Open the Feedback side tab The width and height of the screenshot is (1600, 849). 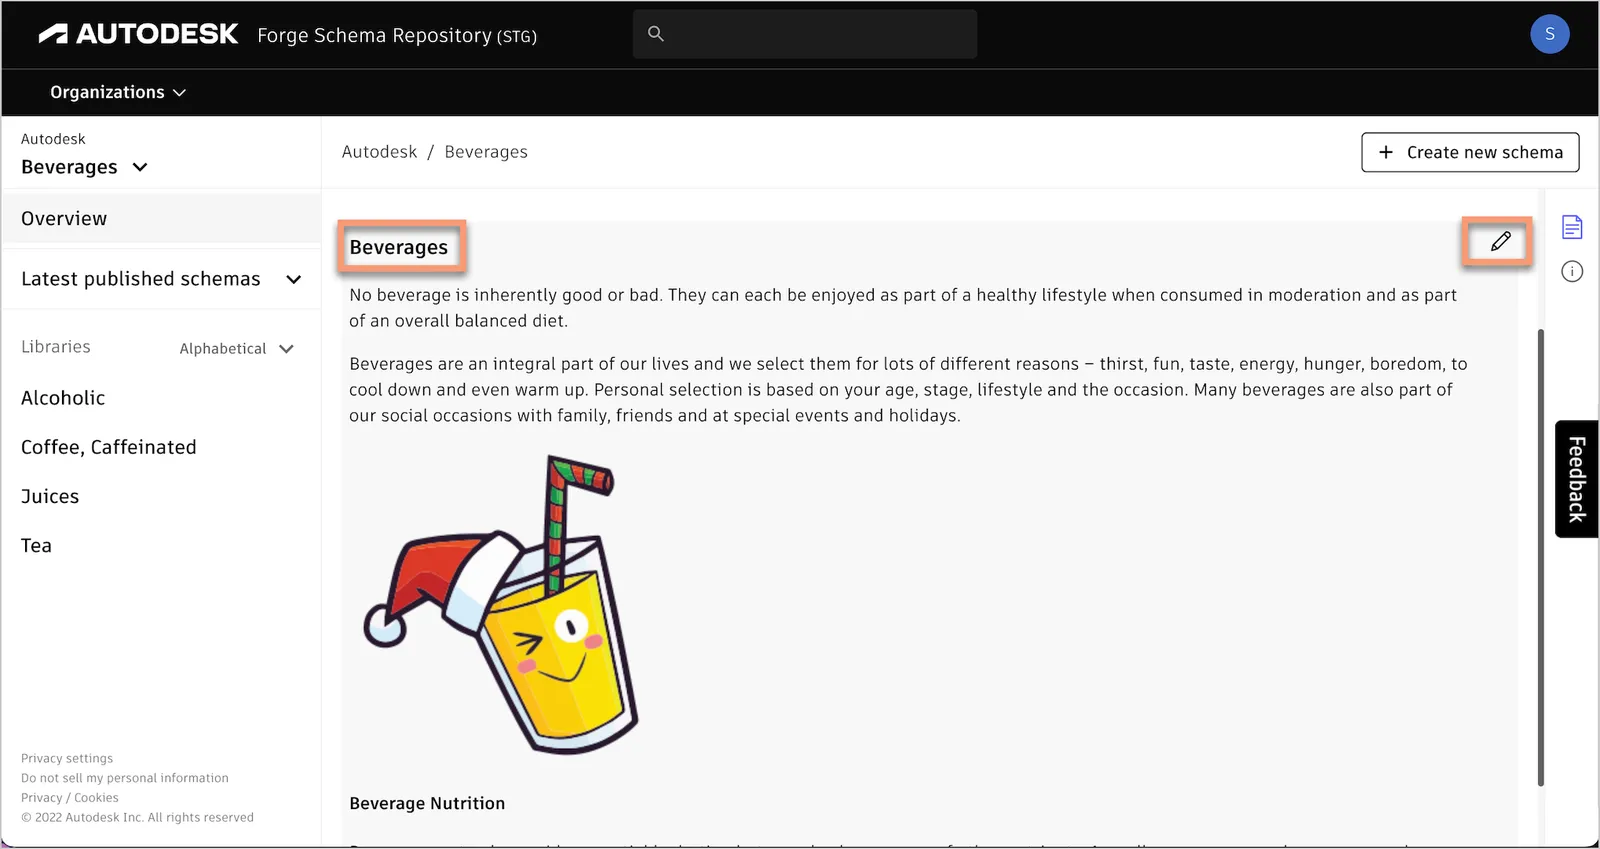[x=1577, y=479]
